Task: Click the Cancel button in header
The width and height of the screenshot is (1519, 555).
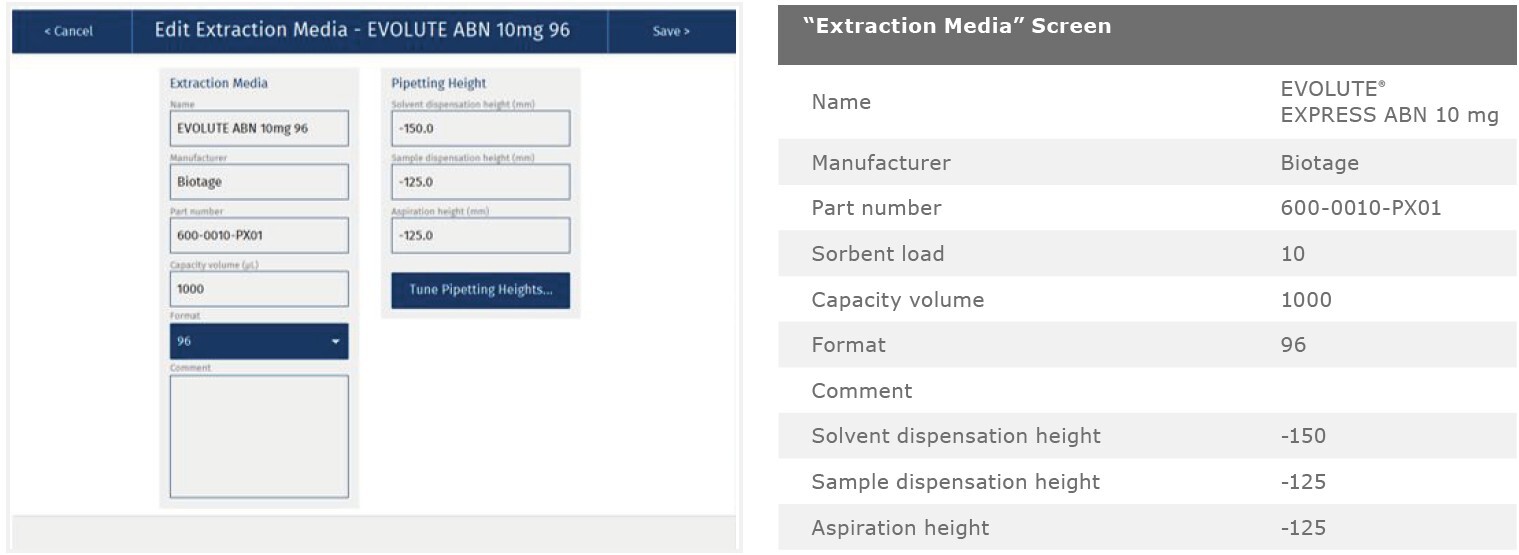Action: (x=68, y=31)
